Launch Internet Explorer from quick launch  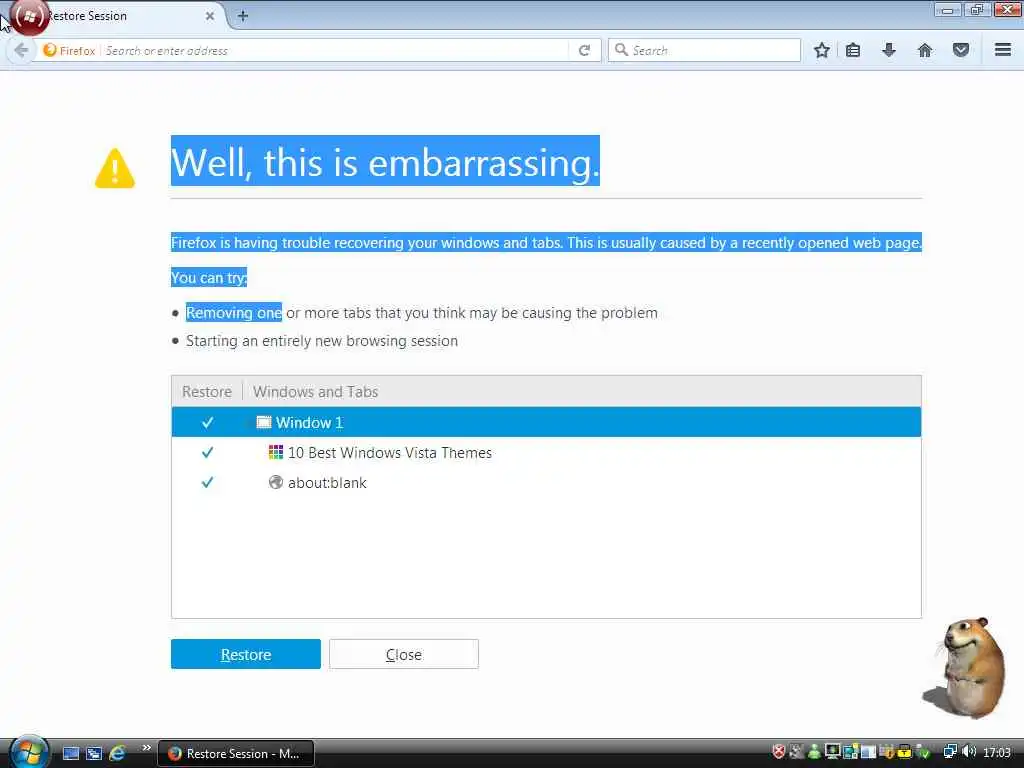[118, 754]
